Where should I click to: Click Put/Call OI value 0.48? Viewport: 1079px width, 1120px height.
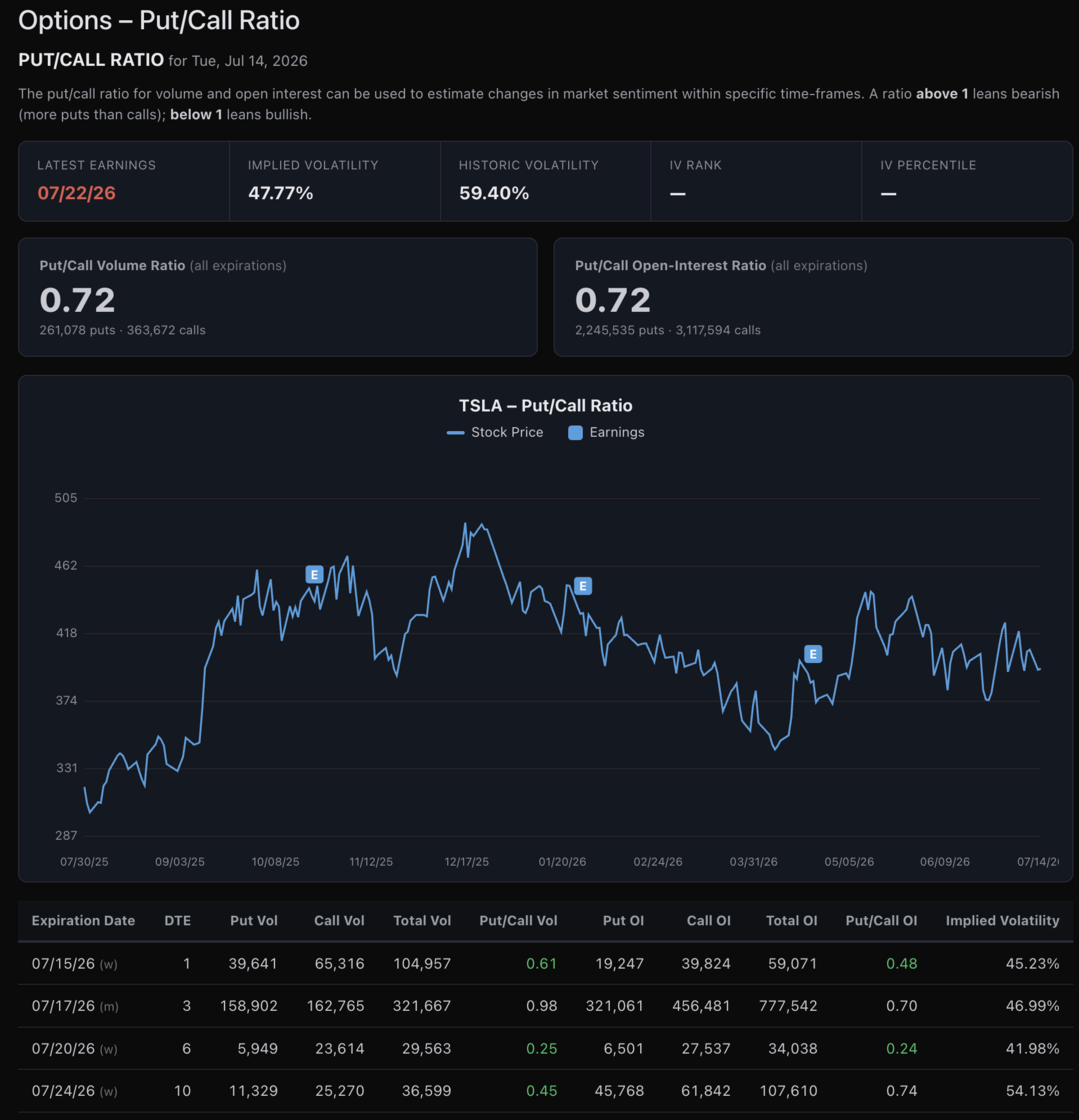click(901, 964)
